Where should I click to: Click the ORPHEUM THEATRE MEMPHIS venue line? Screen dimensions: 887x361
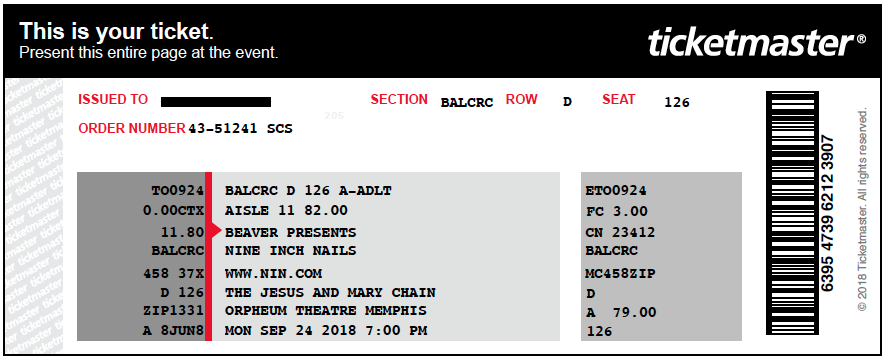[x=326, y=311]
